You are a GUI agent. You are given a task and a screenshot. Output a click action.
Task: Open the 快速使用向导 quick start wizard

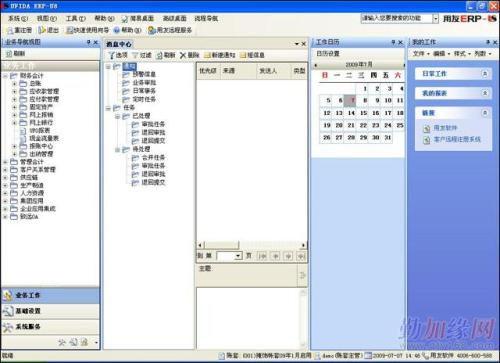coord(87,30)
